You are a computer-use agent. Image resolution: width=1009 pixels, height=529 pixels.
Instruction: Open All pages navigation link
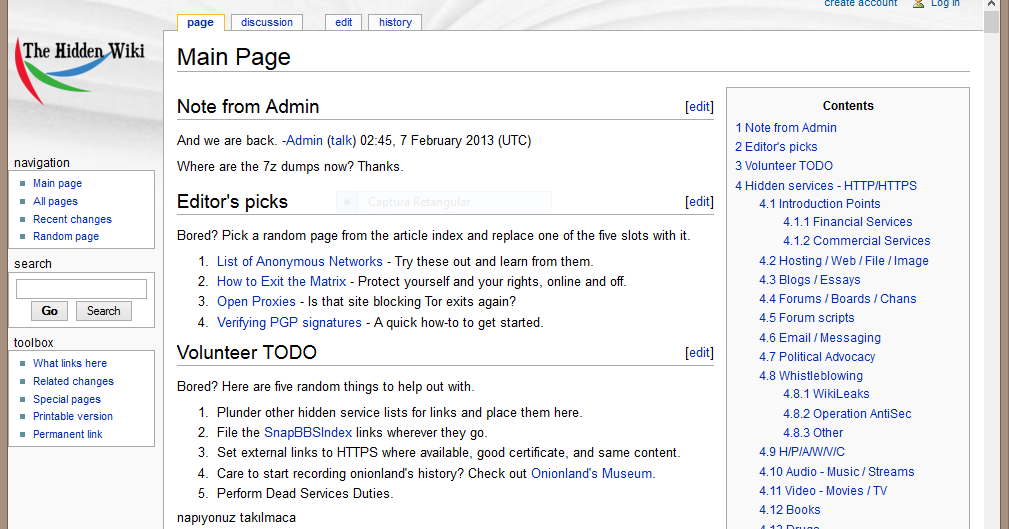pyautogui.click(x=55, y=201)
